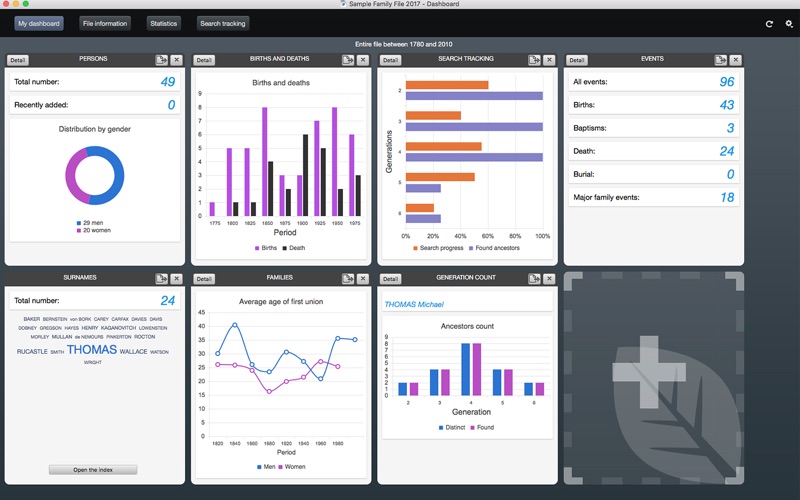Click export icon on Surnames widget
Image resolution: width=800 pixels, height=500 pixels.
click(161, 279)
